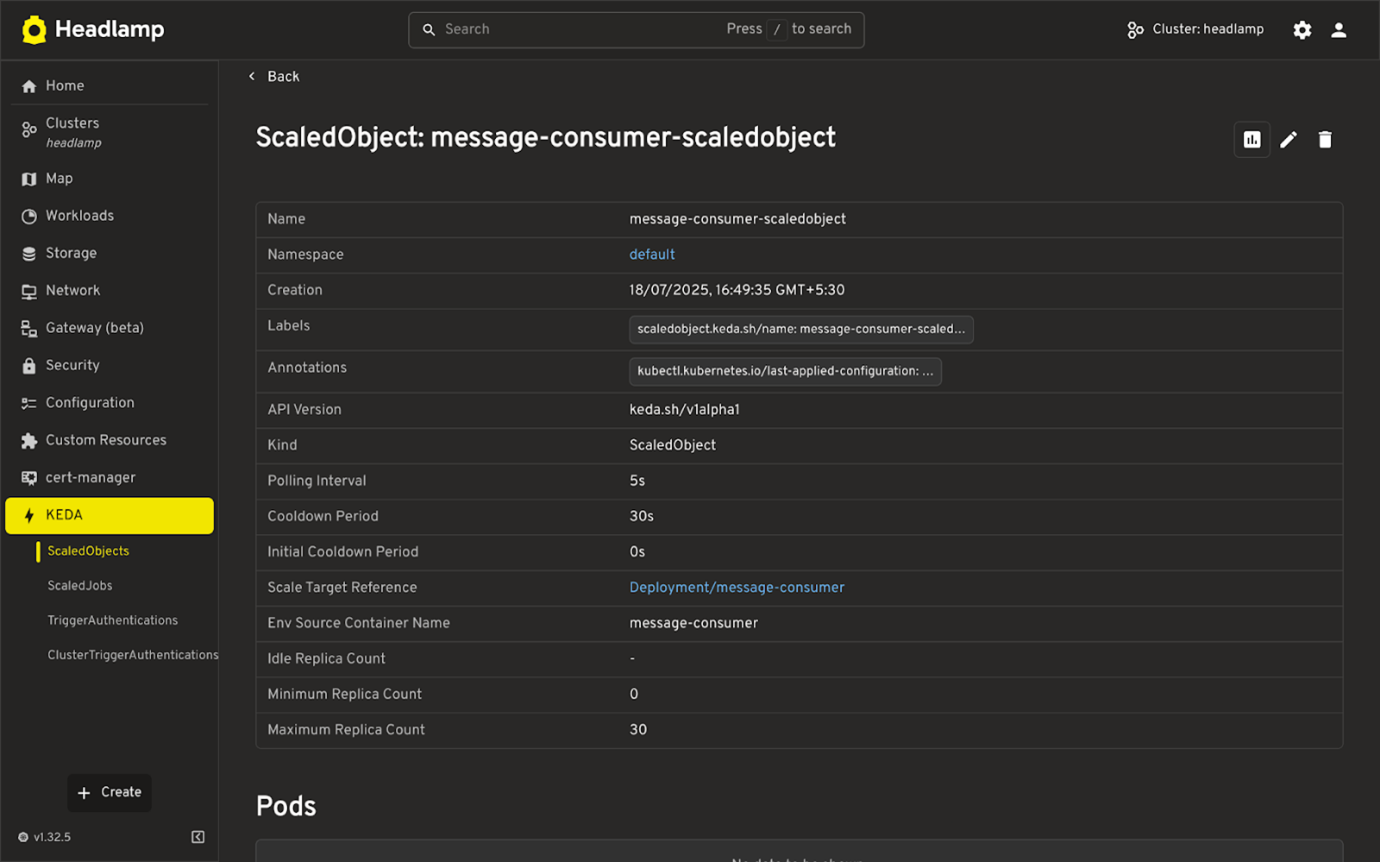The width and height of the screenshot is (1380, 862).
Task: Select the ScaledObjects submenu item
Action: point(88,551)
